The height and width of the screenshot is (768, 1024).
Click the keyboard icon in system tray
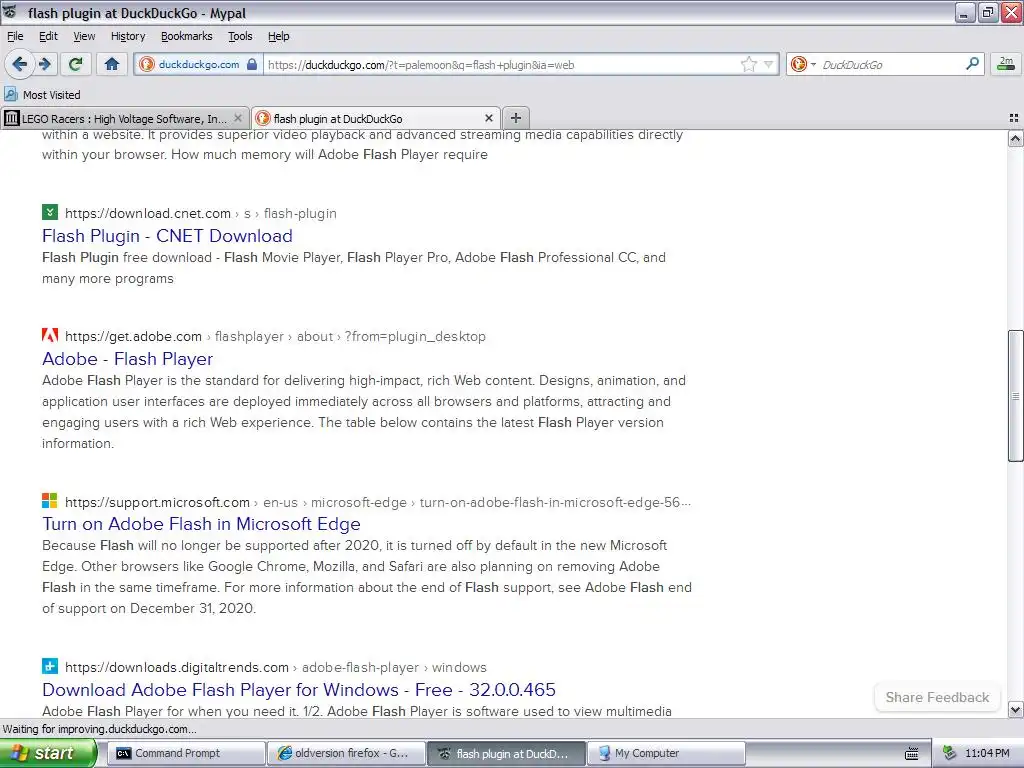[x=912, y=754]
